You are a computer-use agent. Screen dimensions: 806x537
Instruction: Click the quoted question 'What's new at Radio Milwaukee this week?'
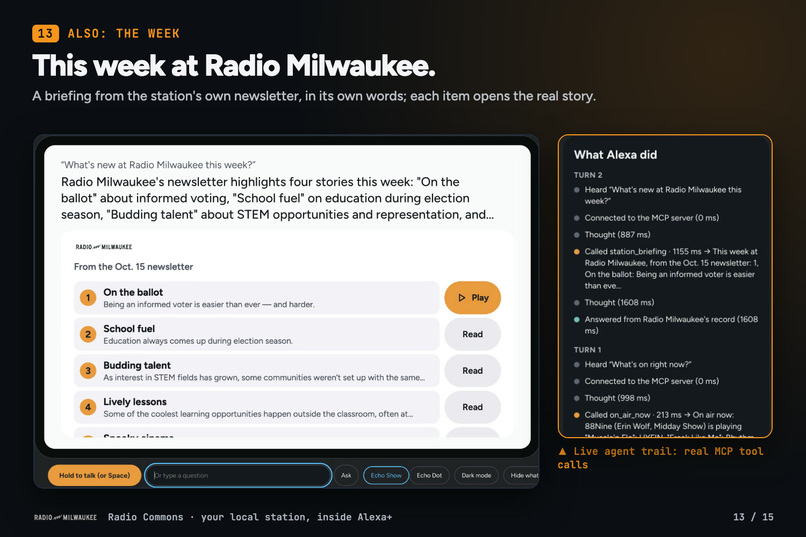158,165
